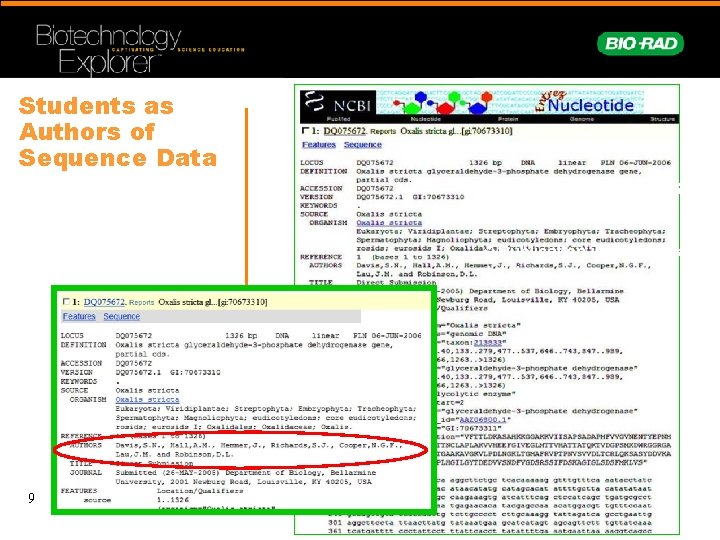The image size is (720, 540).
Task: Open the Oxalis stricta organism link in the green-framed inset
Action: click(147, 399)
